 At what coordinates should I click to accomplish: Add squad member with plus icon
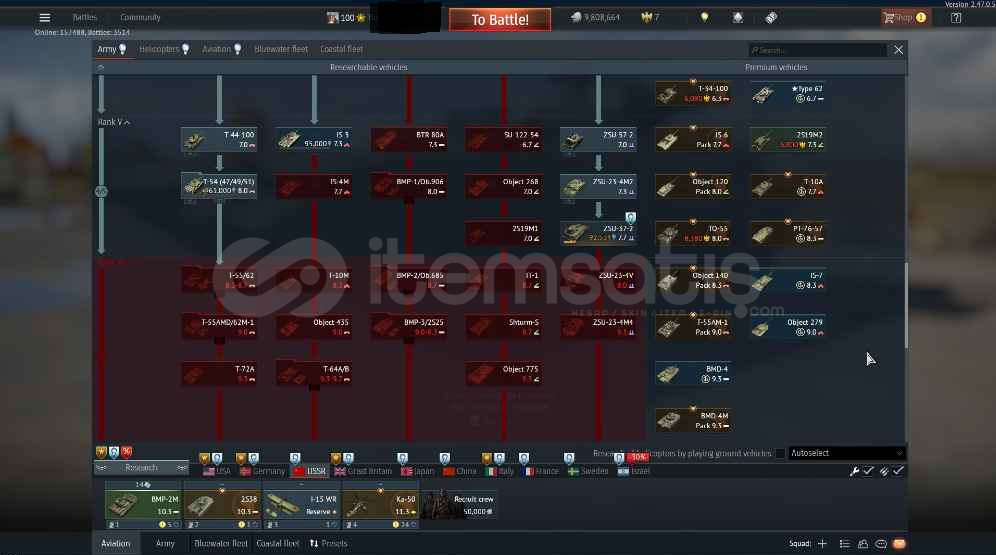pyautogui.click(x=823, y=544)
